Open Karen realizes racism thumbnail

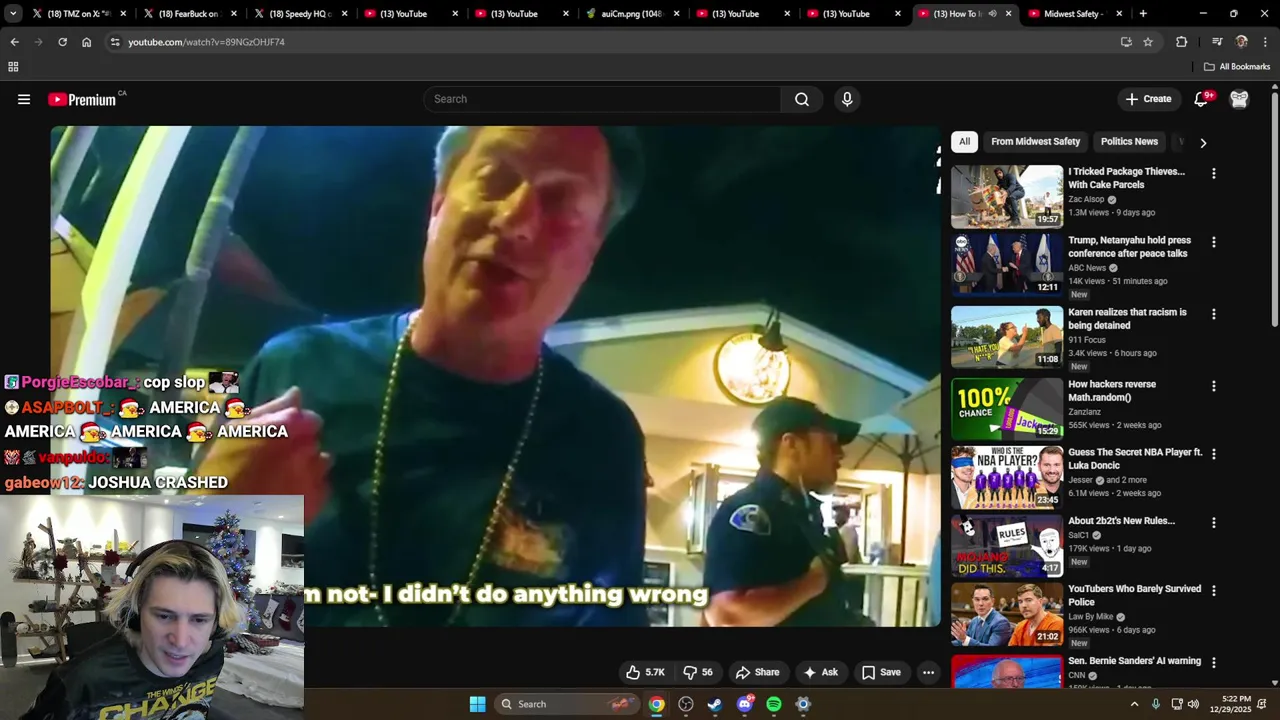coord(1007,337)
